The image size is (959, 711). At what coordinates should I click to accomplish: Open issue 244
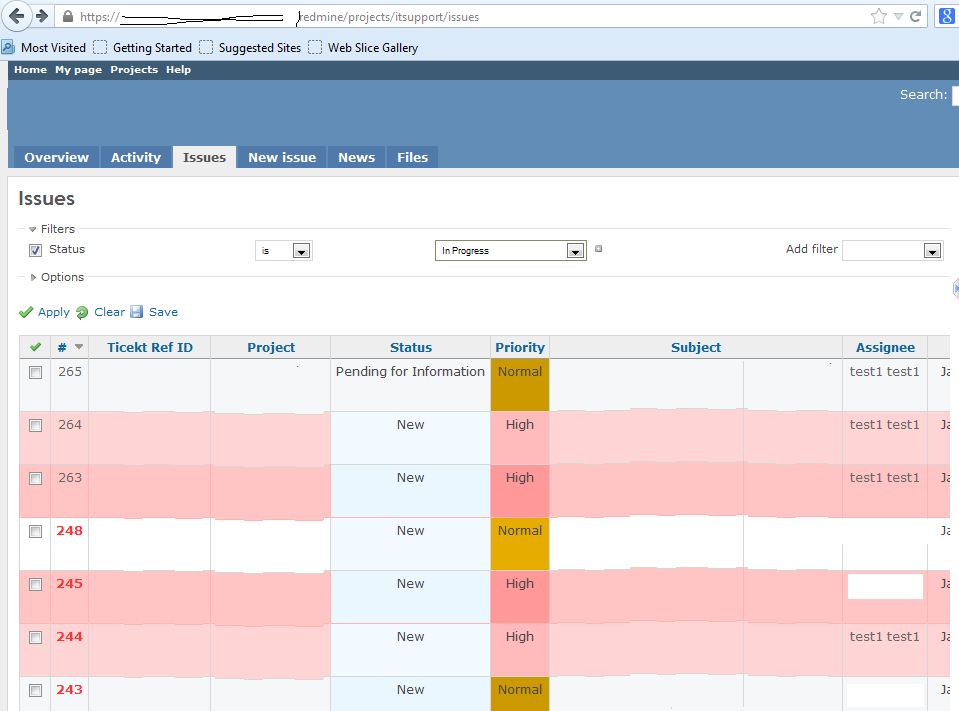(x=70, y=637)
